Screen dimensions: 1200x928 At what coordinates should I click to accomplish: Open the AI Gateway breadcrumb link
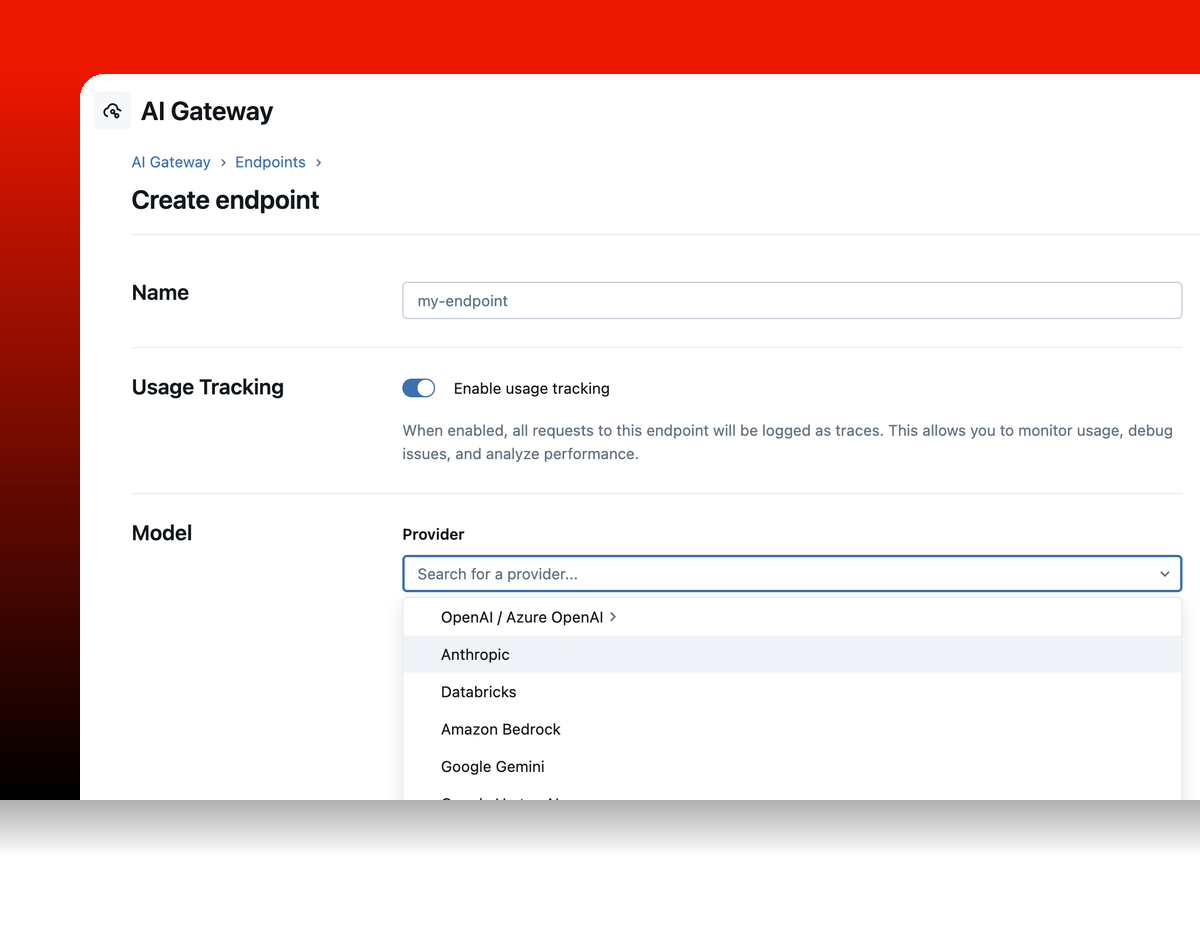tap(171, 162)
